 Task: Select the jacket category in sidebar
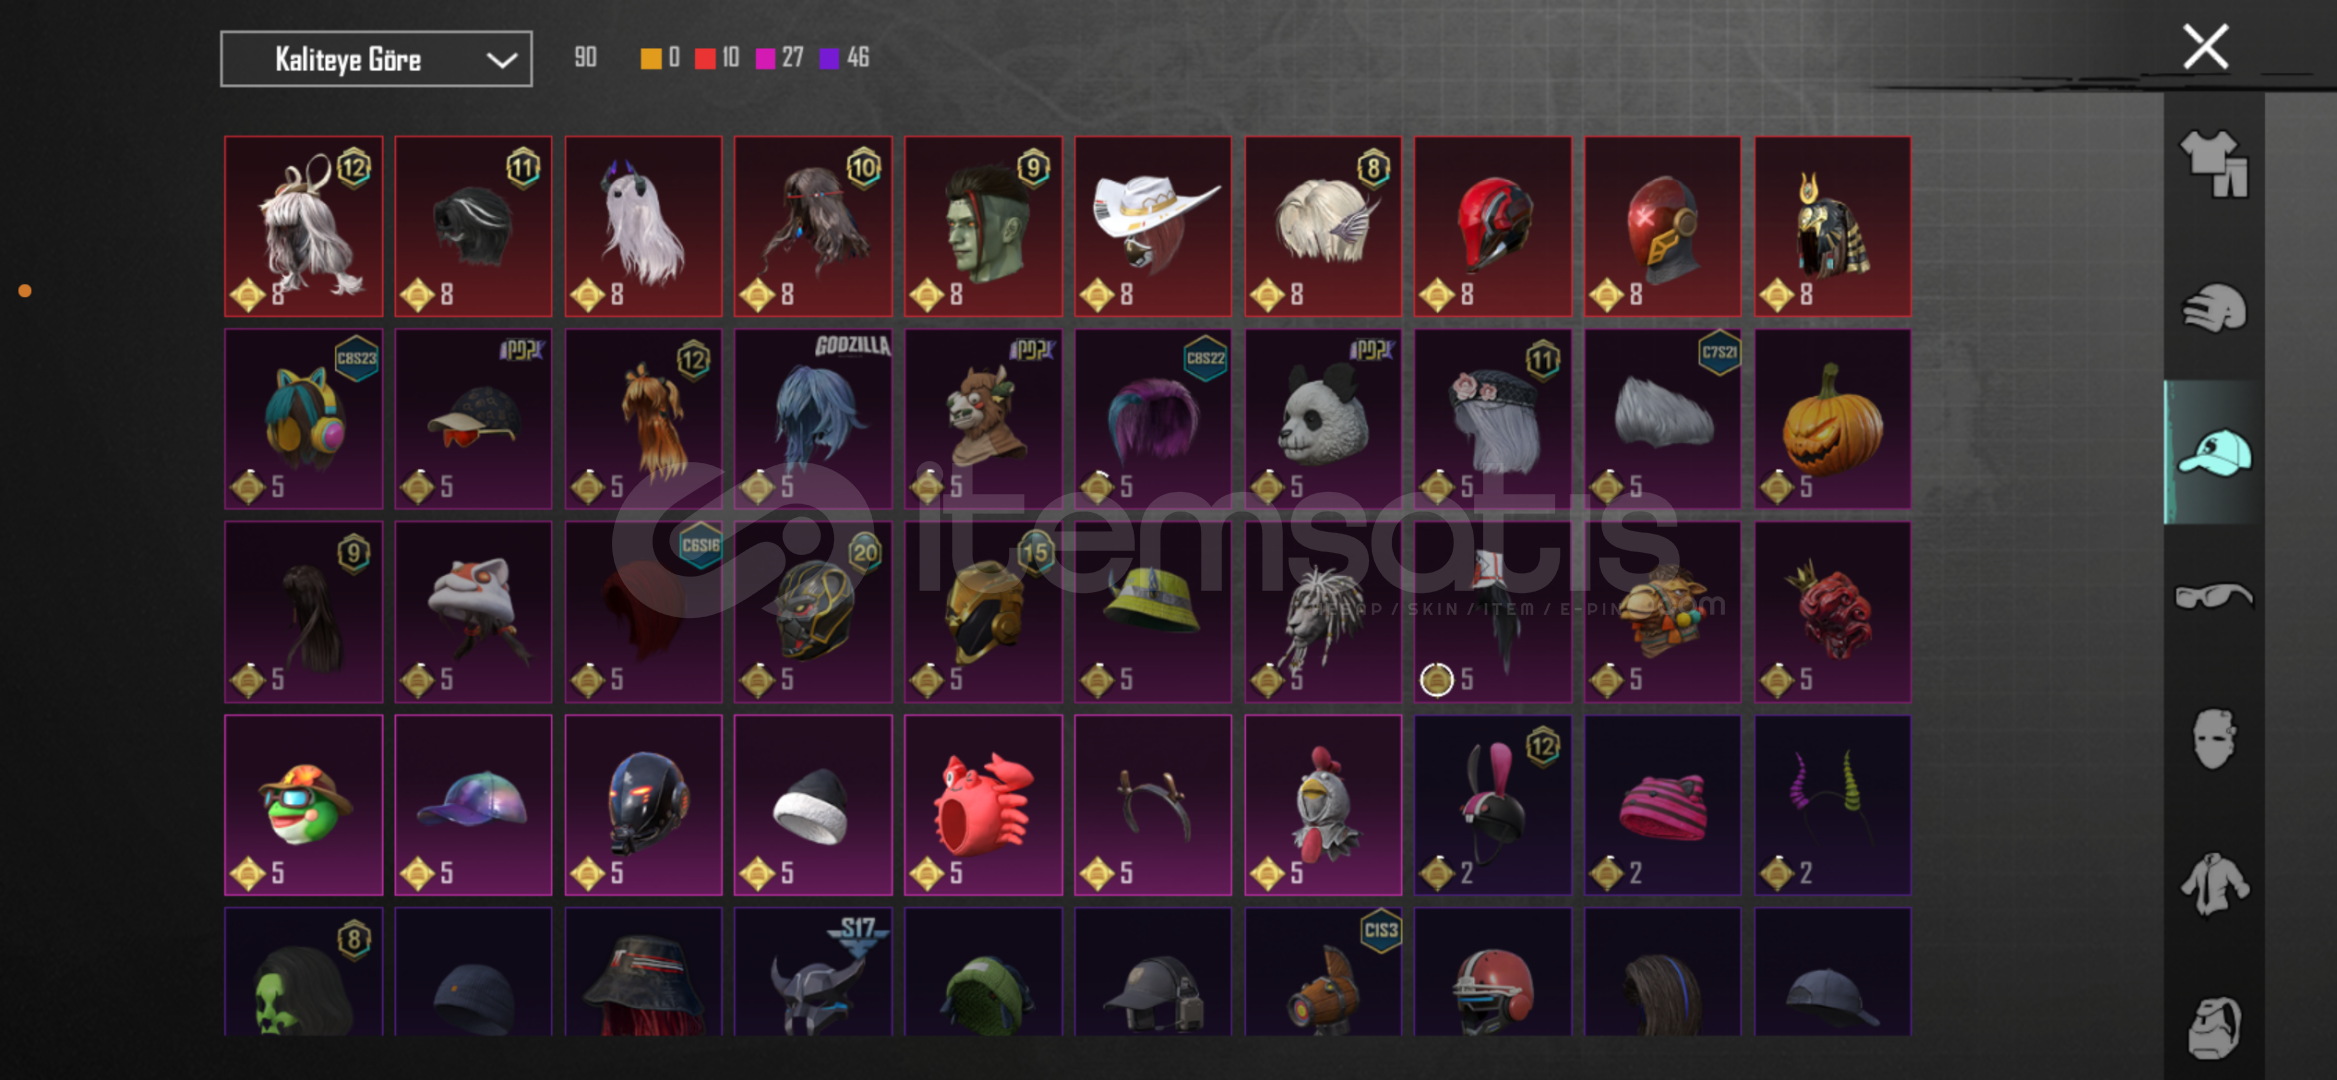click(2214, 883)
